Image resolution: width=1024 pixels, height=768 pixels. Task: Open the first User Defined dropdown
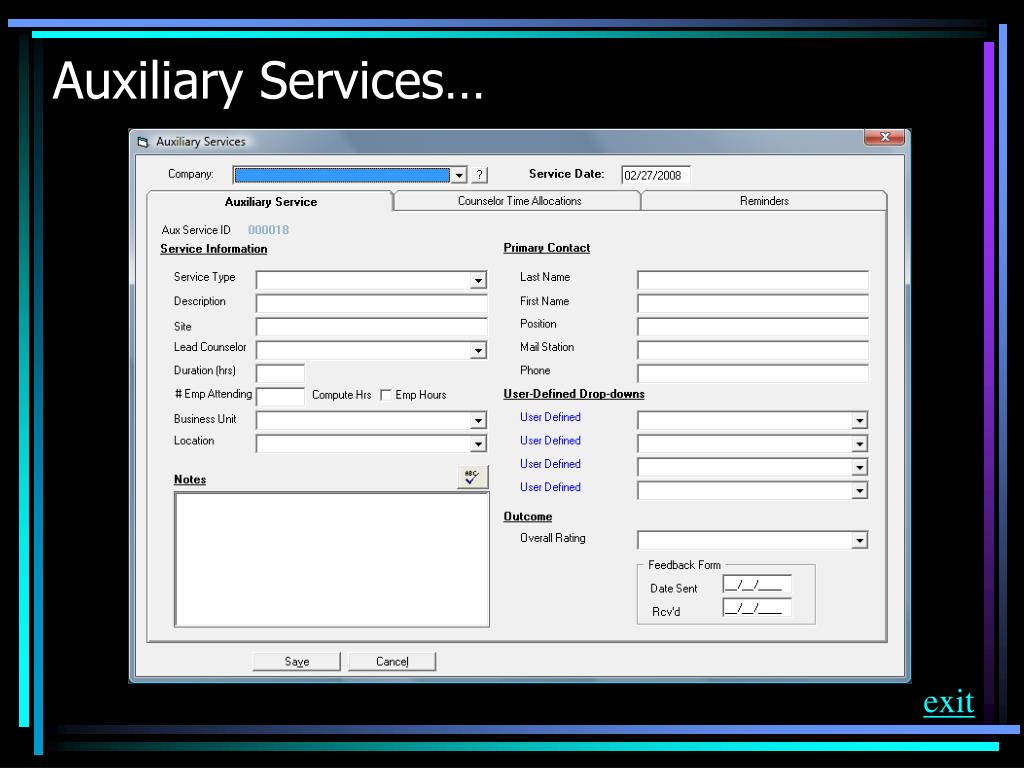859,421
